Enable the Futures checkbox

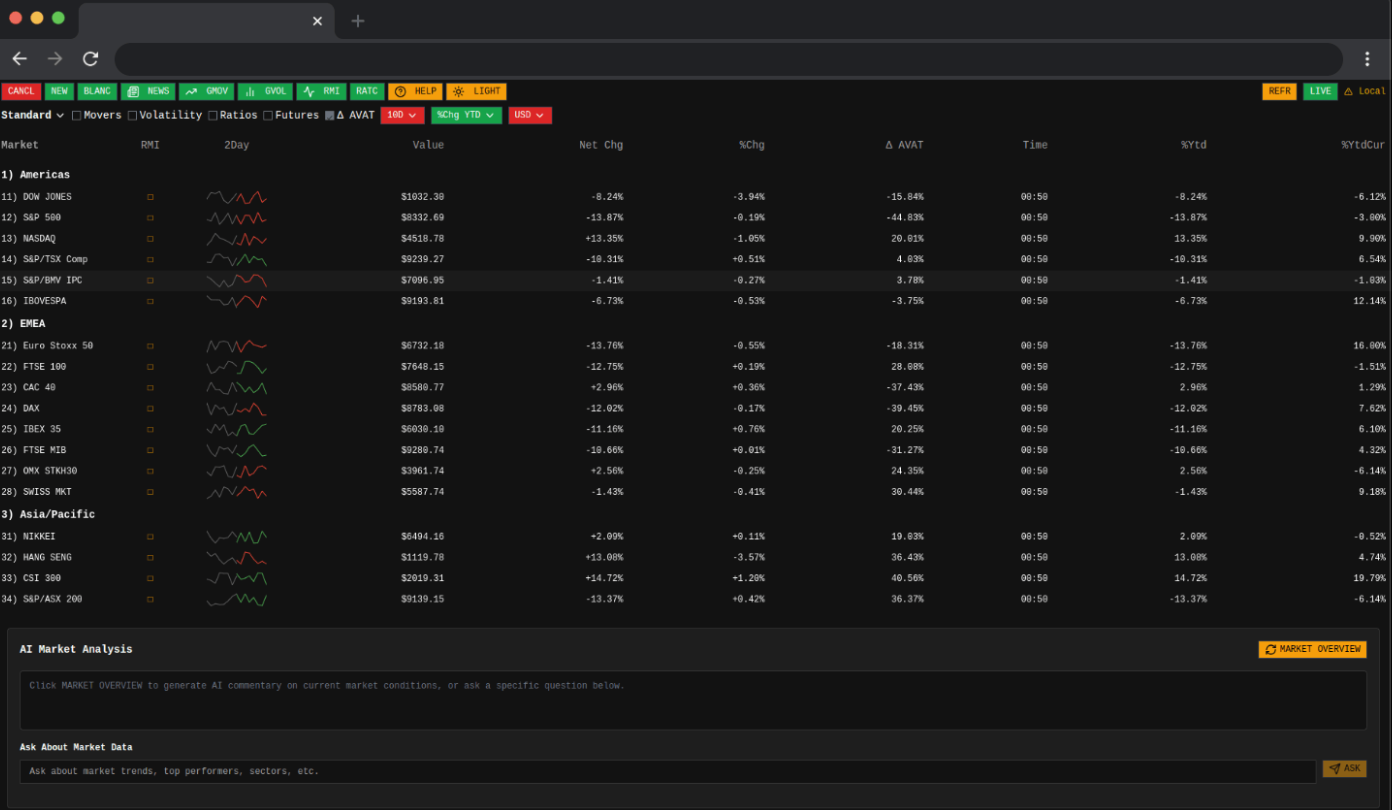(268, 115)
